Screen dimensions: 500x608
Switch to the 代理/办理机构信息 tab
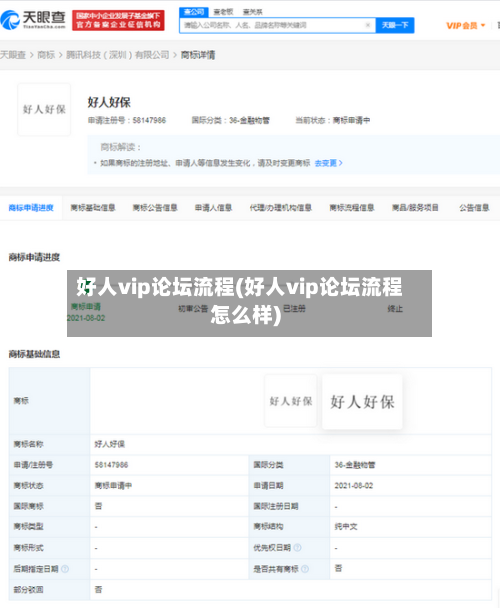click(280, 208)
